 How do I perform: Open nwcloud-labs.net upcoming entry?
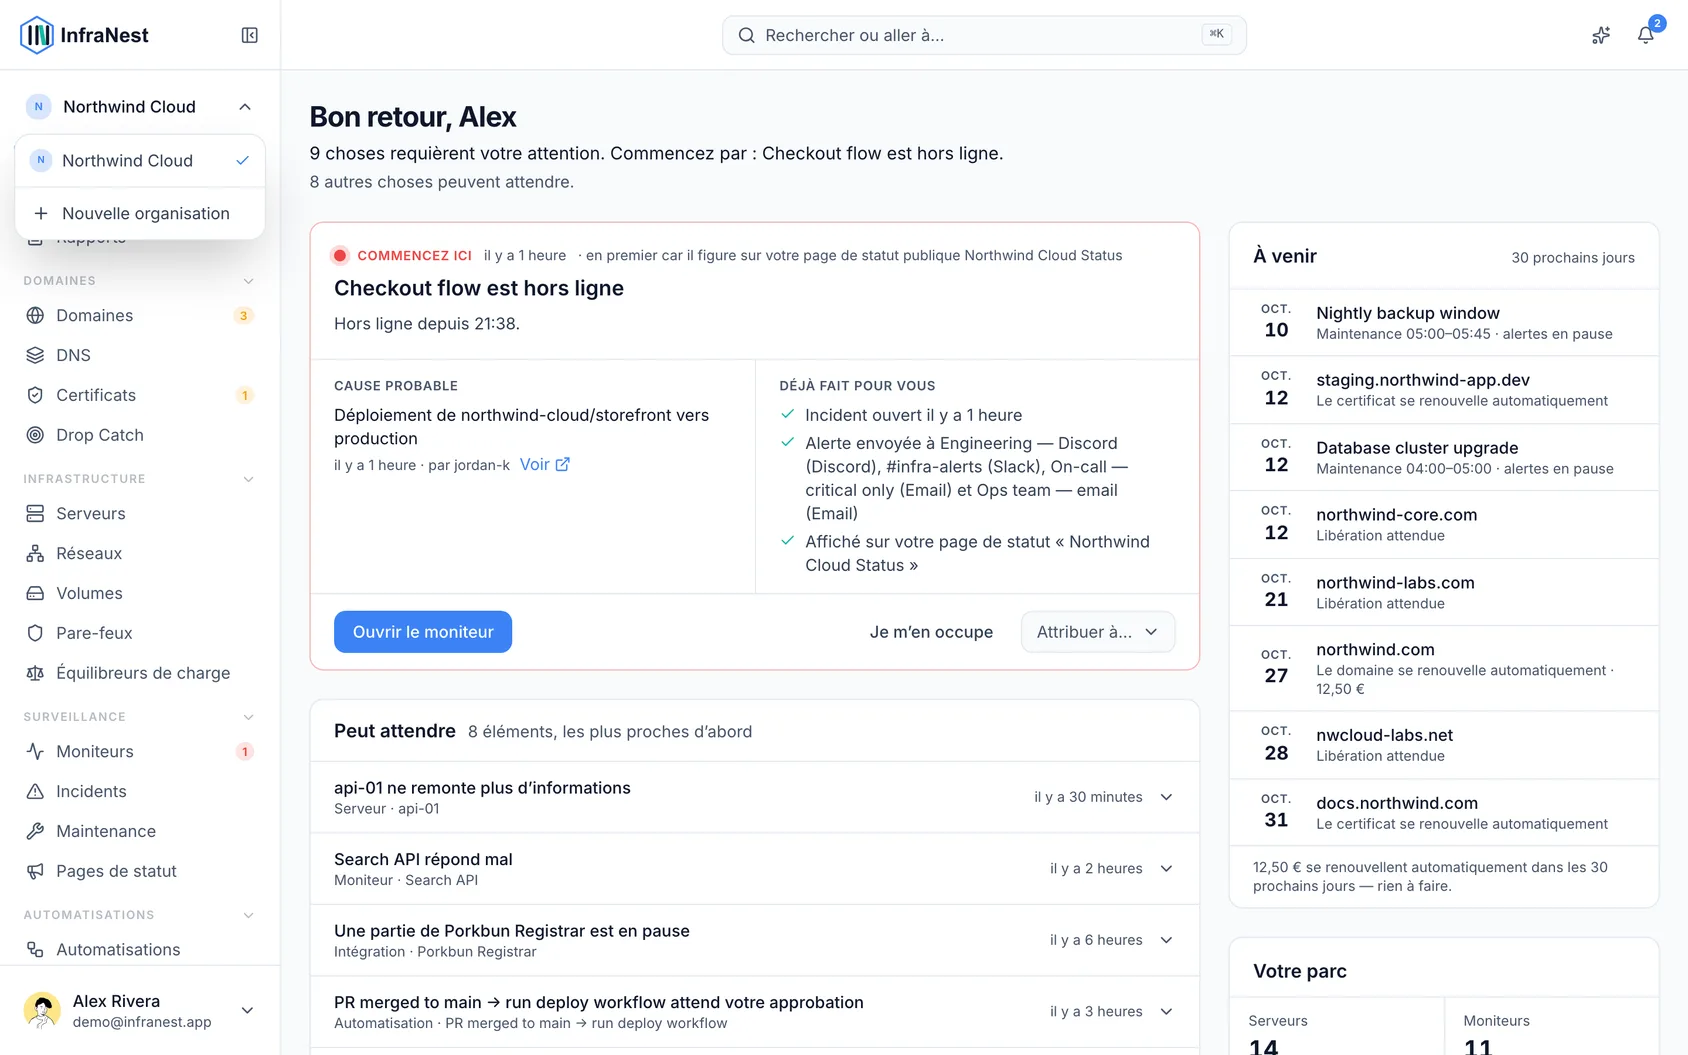(x=1444, y=745)
